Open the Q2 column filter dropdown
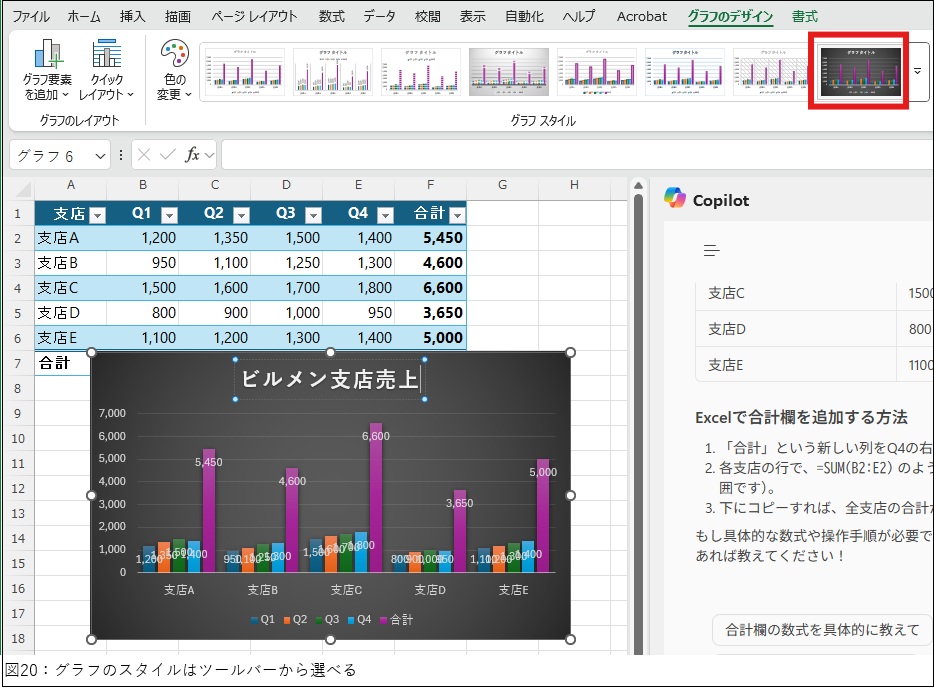 pos(241,215)
